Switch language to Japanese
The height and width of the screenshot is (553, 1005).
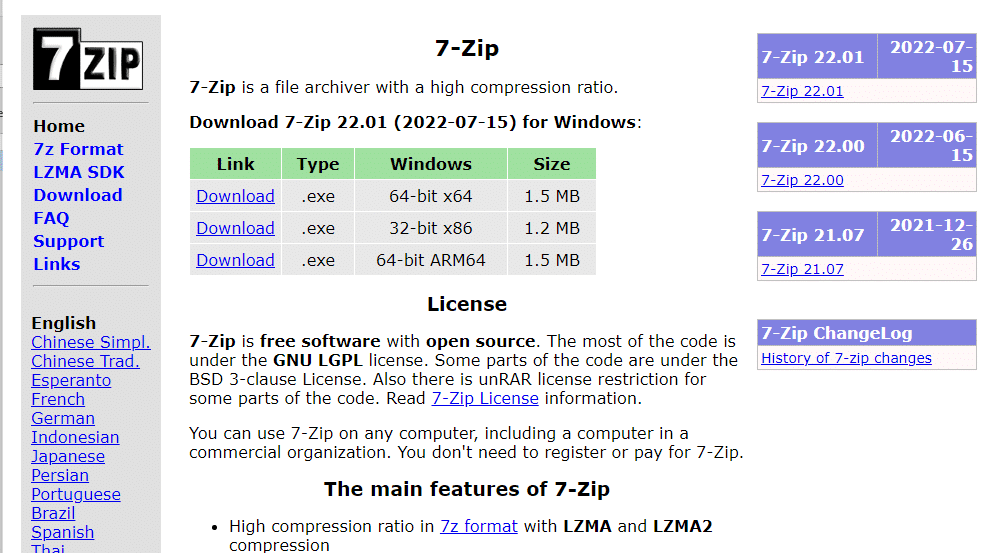pyautogui.click(x=68, y=457)
